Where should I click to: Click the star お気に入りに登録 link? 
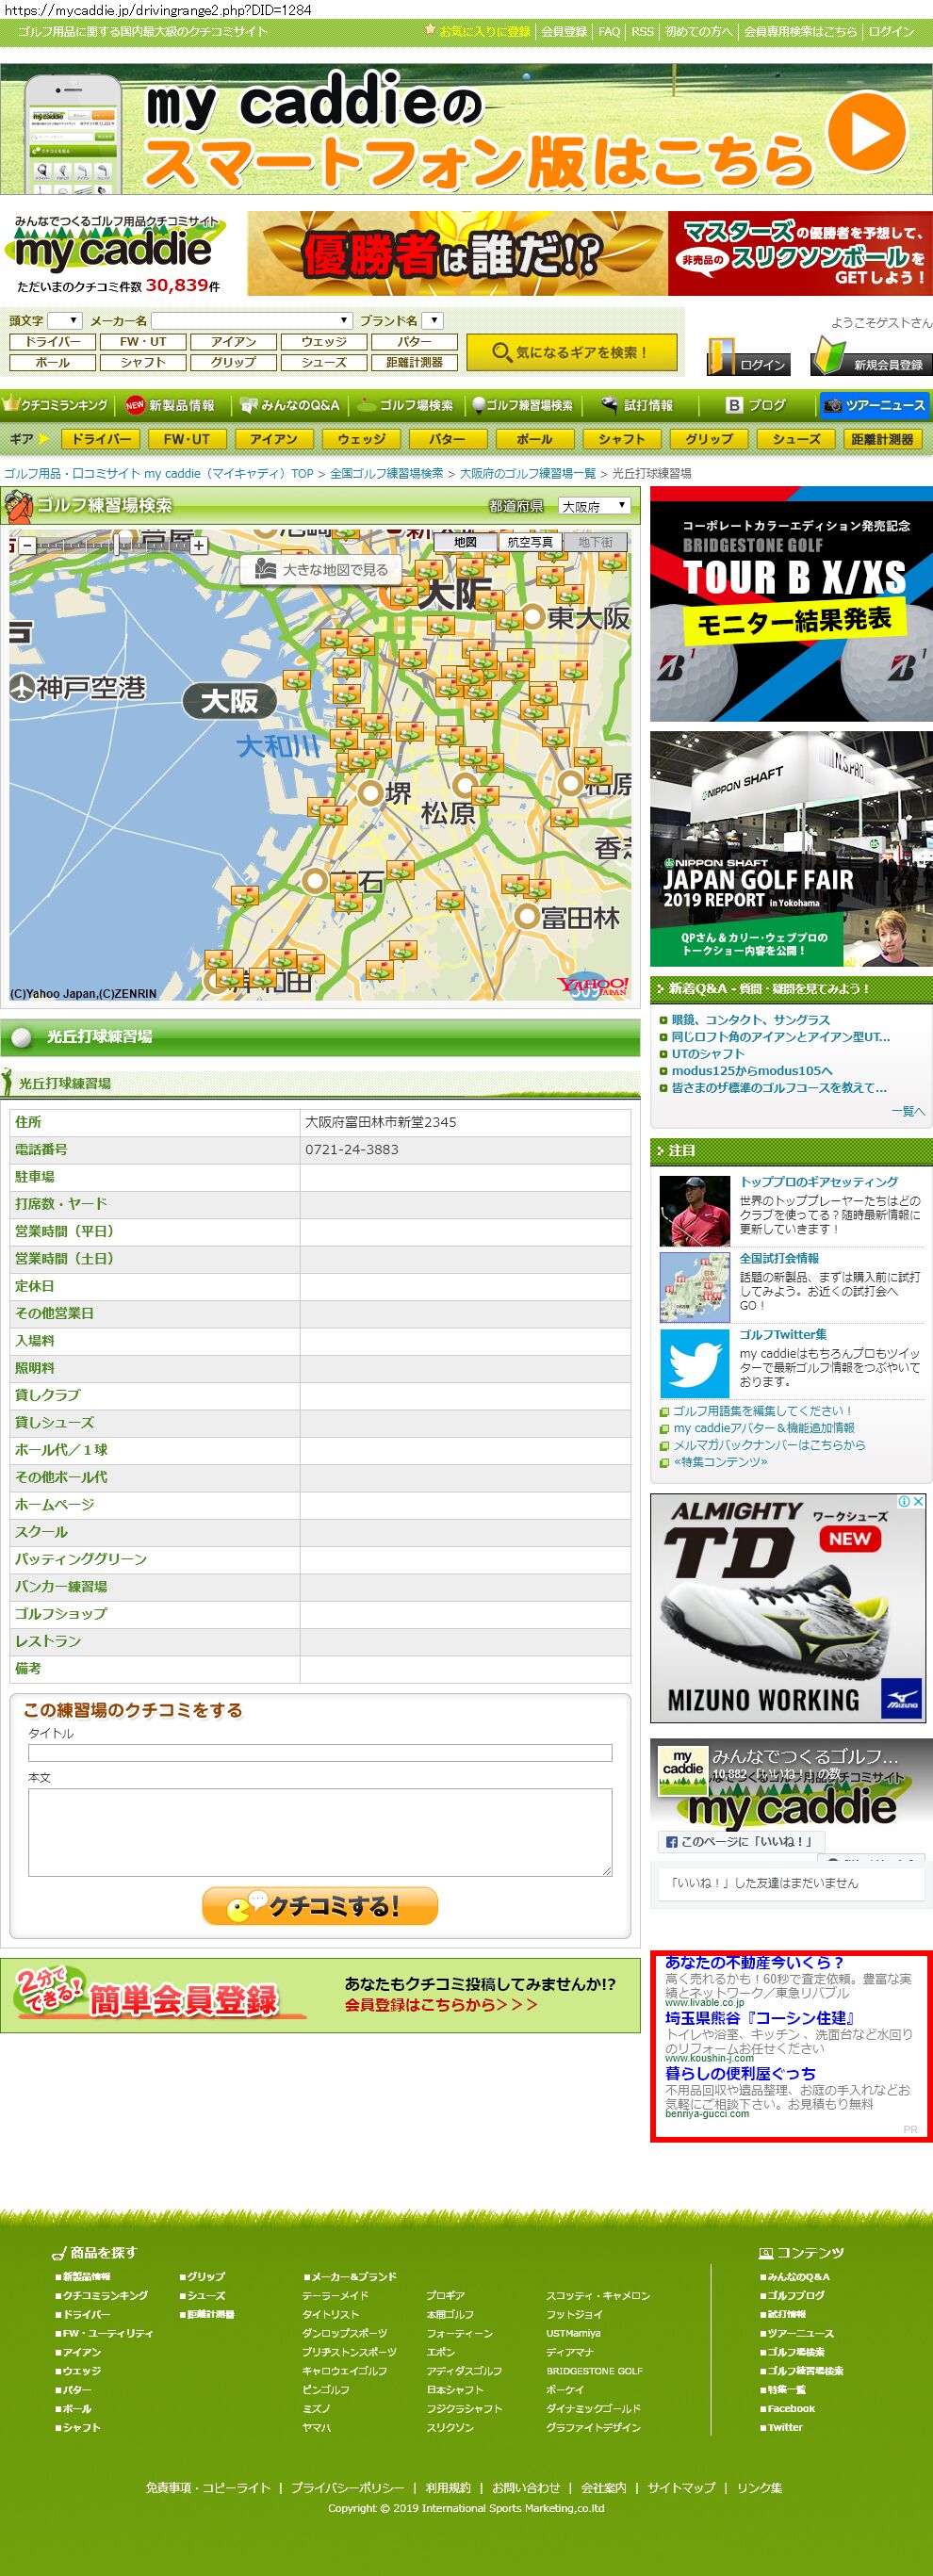[x=477, y=32]
